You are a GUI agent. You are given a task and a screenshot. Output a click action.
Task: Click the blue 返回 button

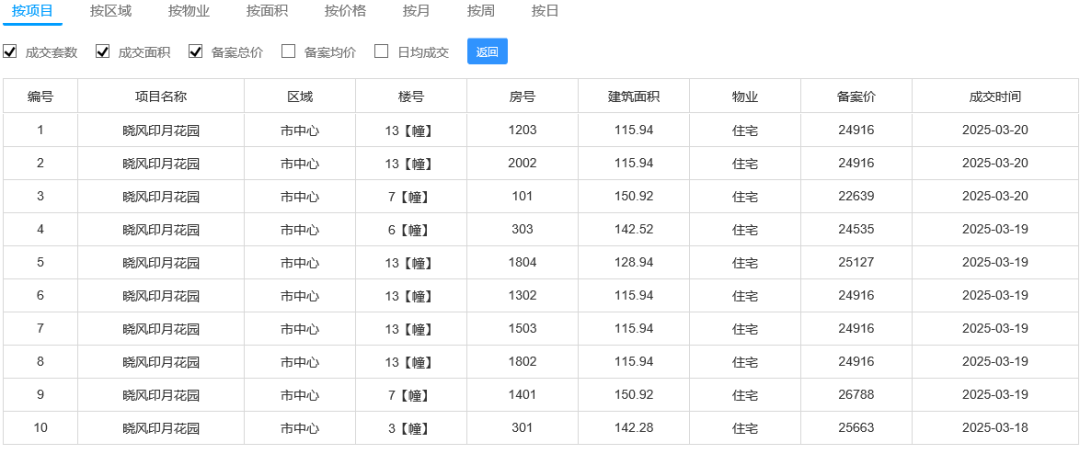point(488,52)
